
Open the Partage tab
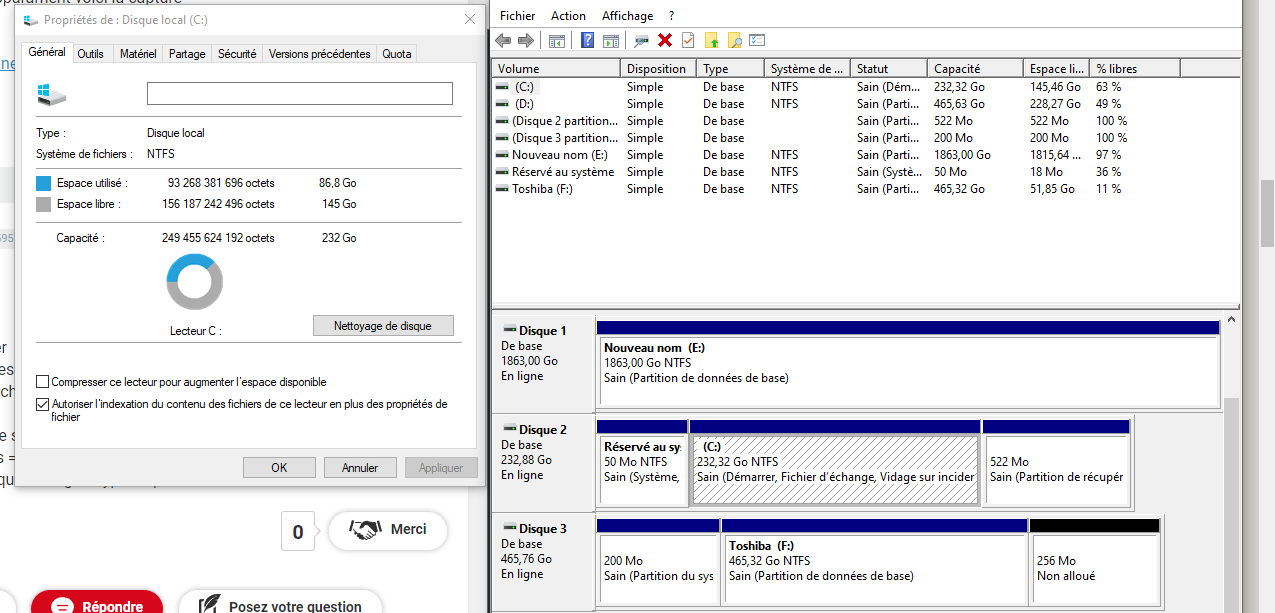(187, 54)
